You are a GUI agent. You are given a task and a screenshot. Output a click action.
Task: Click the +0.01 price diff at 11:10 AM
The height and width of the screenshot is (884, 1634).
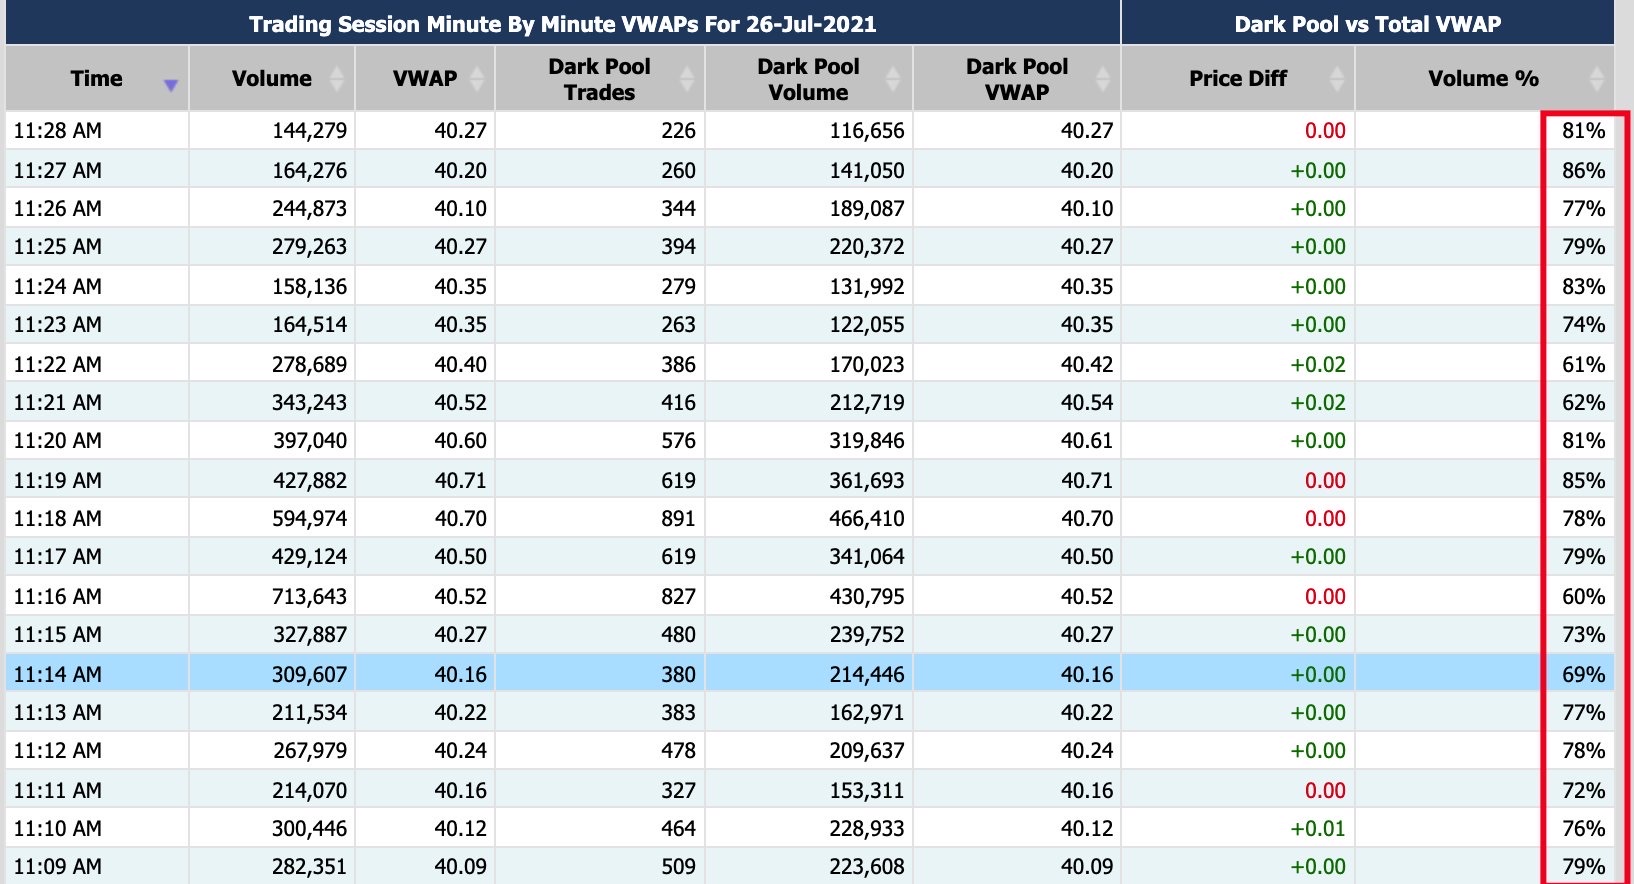click(1318, 828)
